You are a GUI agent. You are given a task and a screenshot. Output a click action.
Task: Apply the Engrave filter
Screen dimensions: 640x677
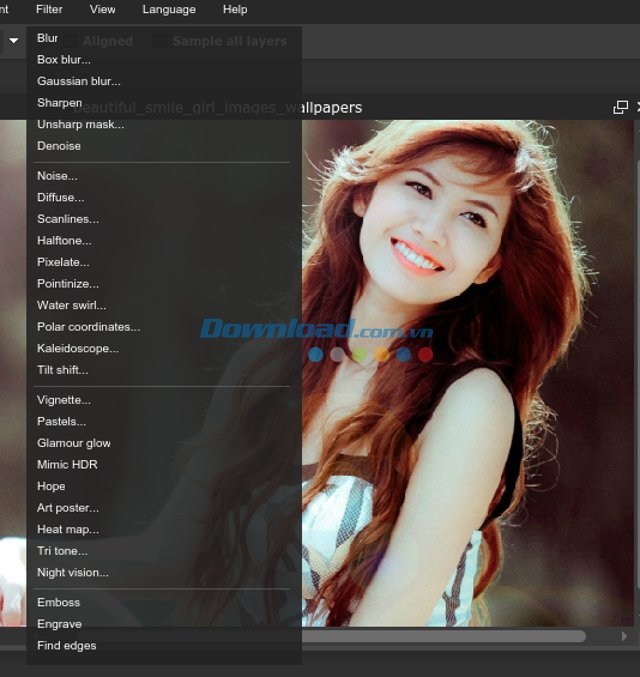coord(60,624)
